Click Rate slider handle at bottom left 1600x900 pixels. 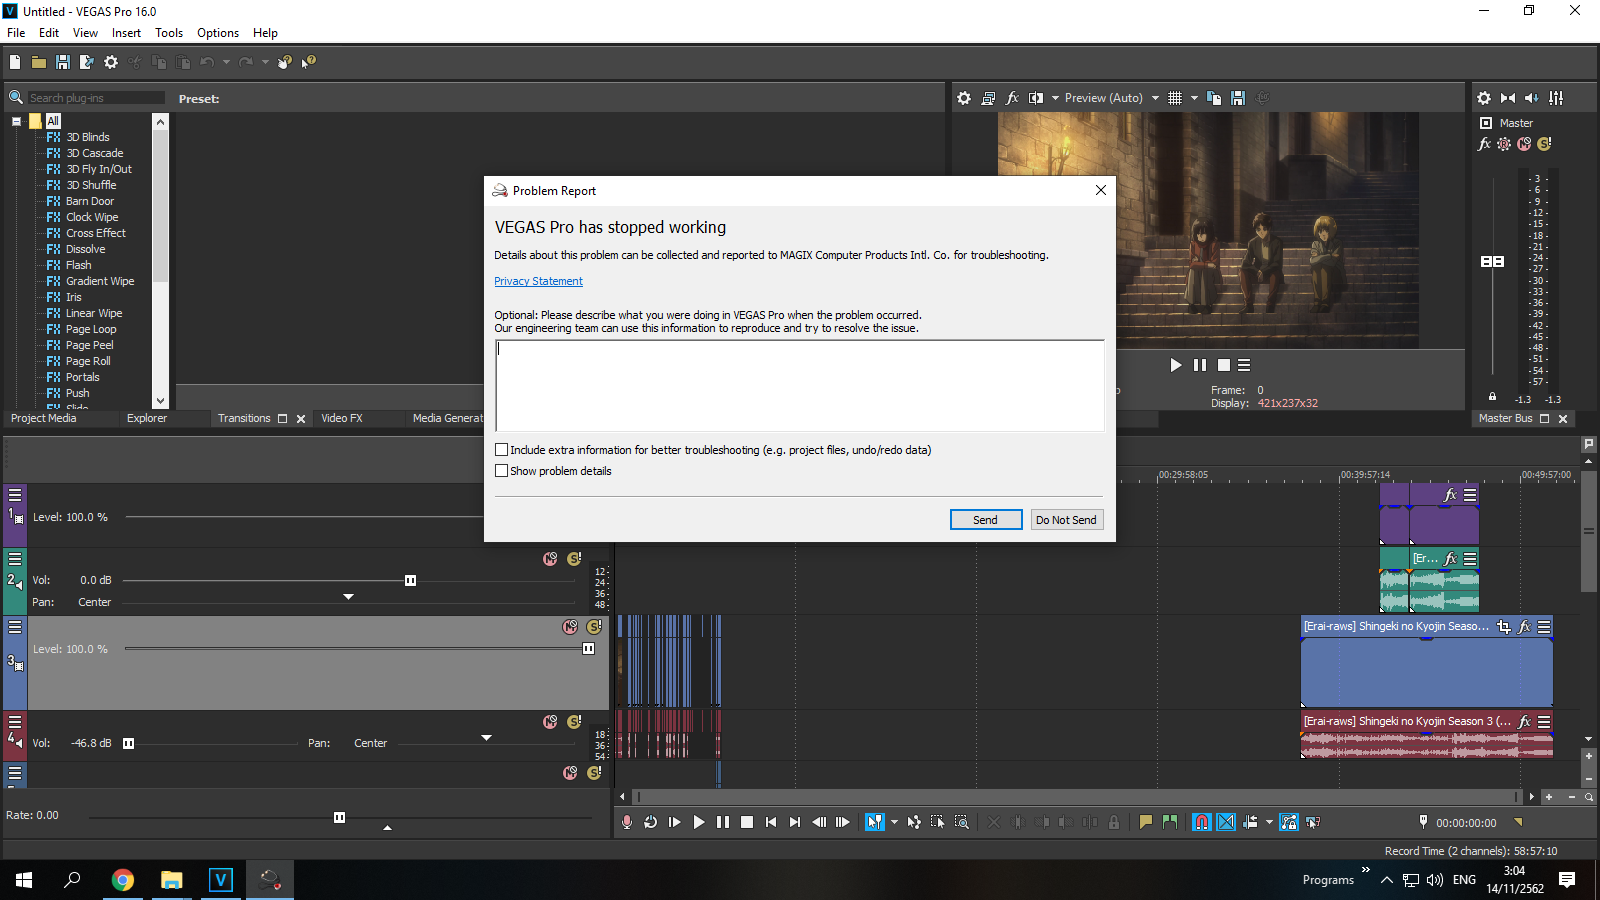[x=339, y=817]
